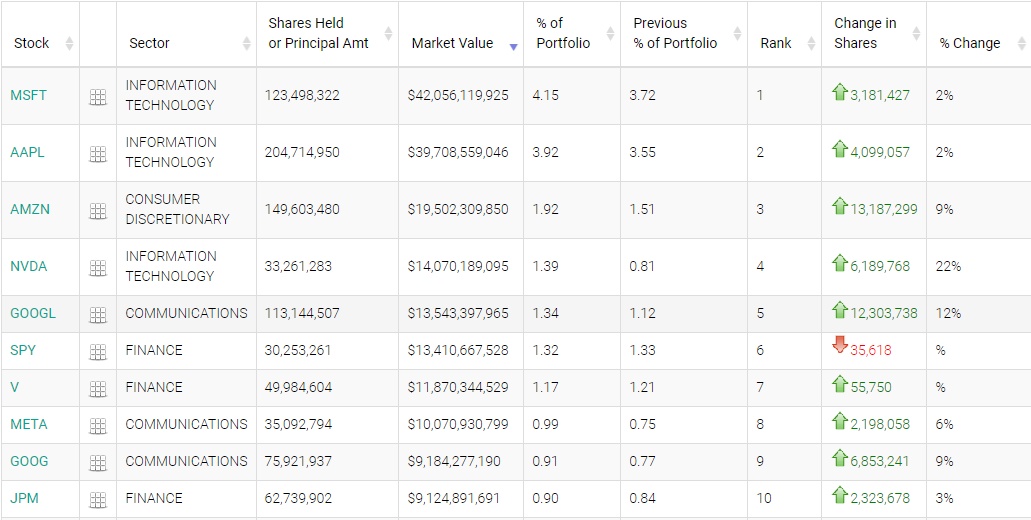Follow the GOOG stock link

coord(29,461)
